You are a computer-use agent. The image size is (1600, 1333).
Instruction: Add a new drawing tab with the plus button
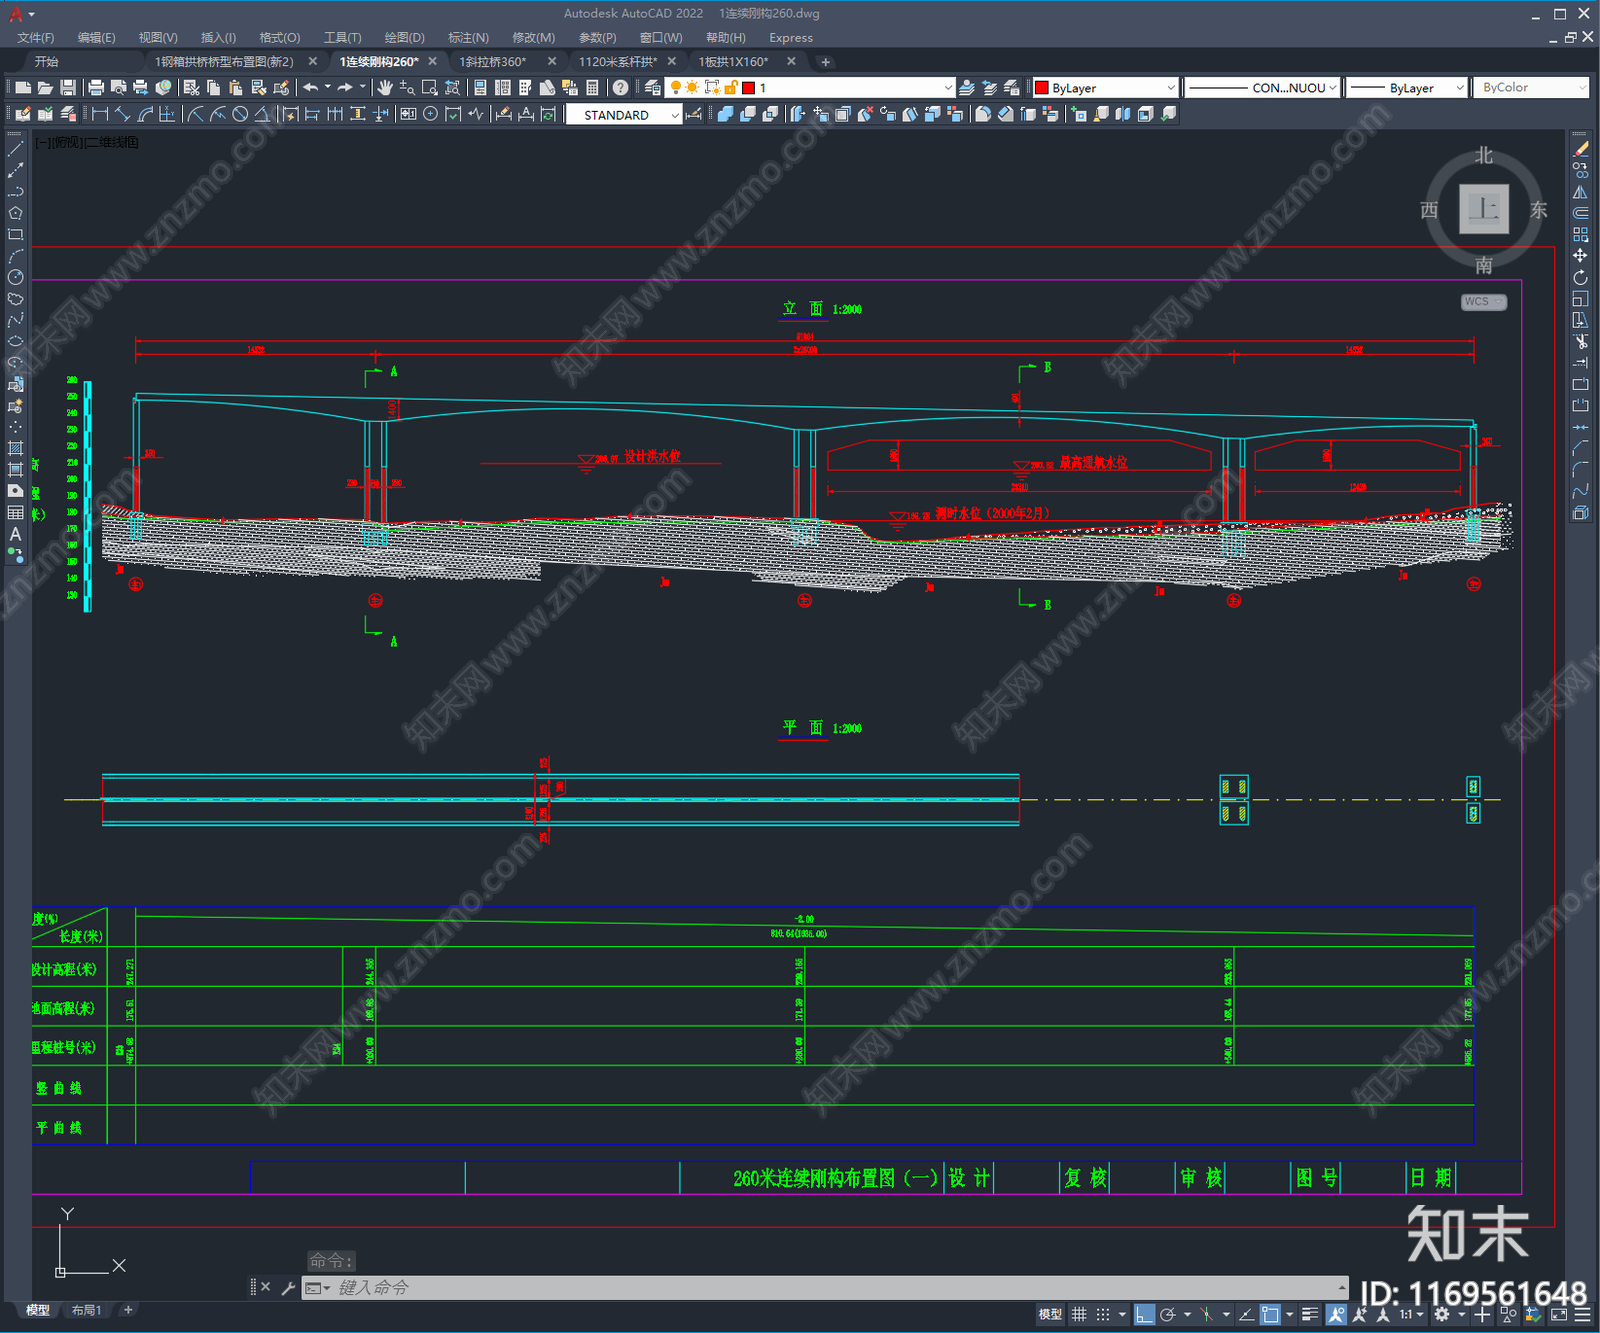click(825, 62)
